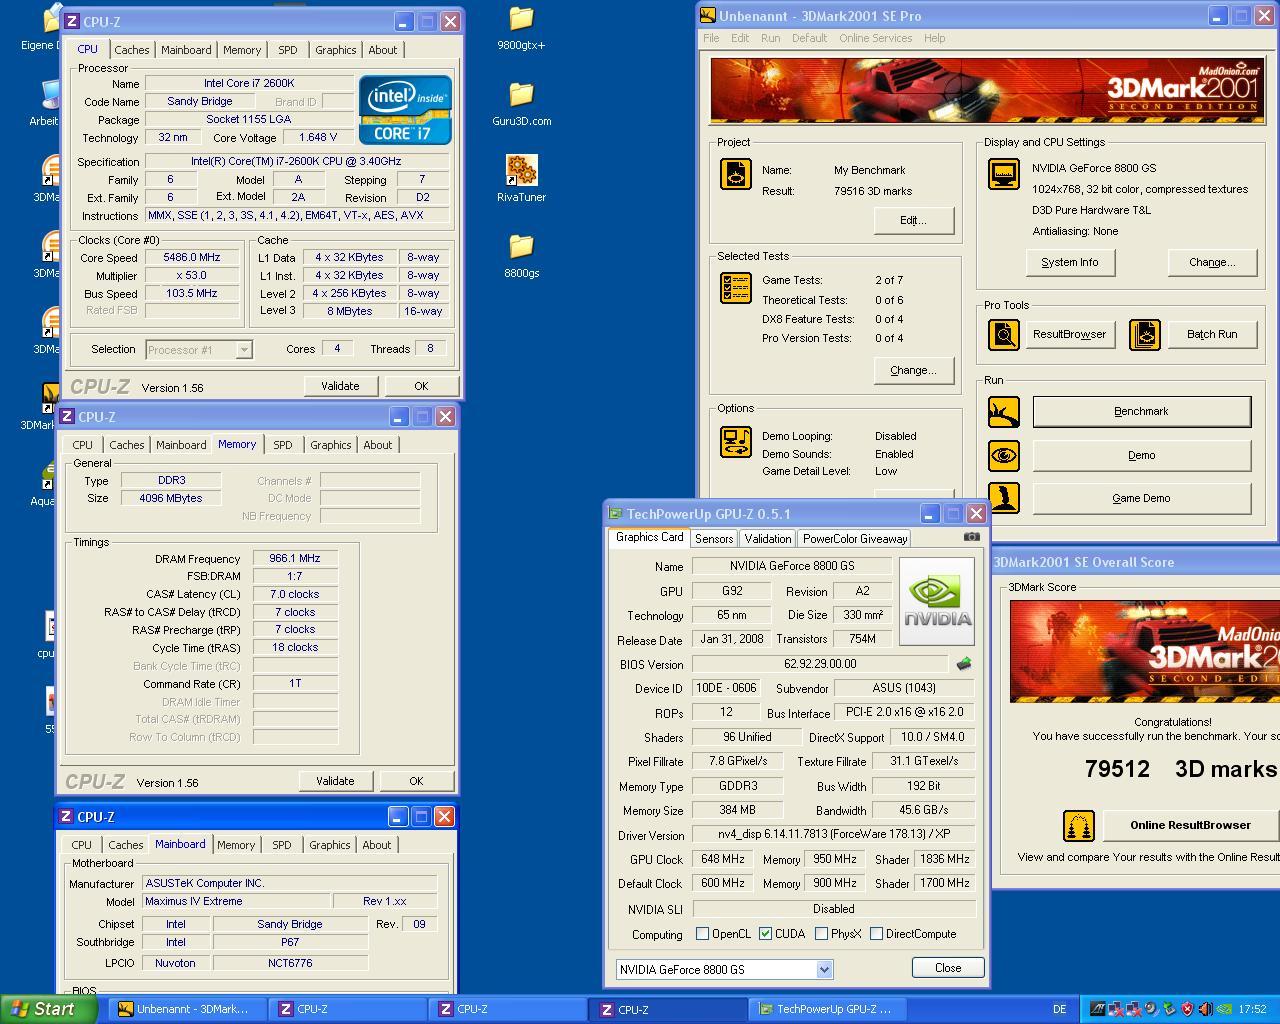Click the ResultBrowser button
Viewport: 1280px width, 1024px height.
[1070, 334]
